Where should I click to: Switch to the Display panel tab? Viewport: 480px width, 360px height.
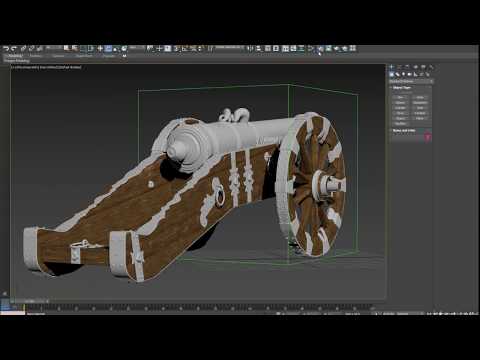pos(423,67)
